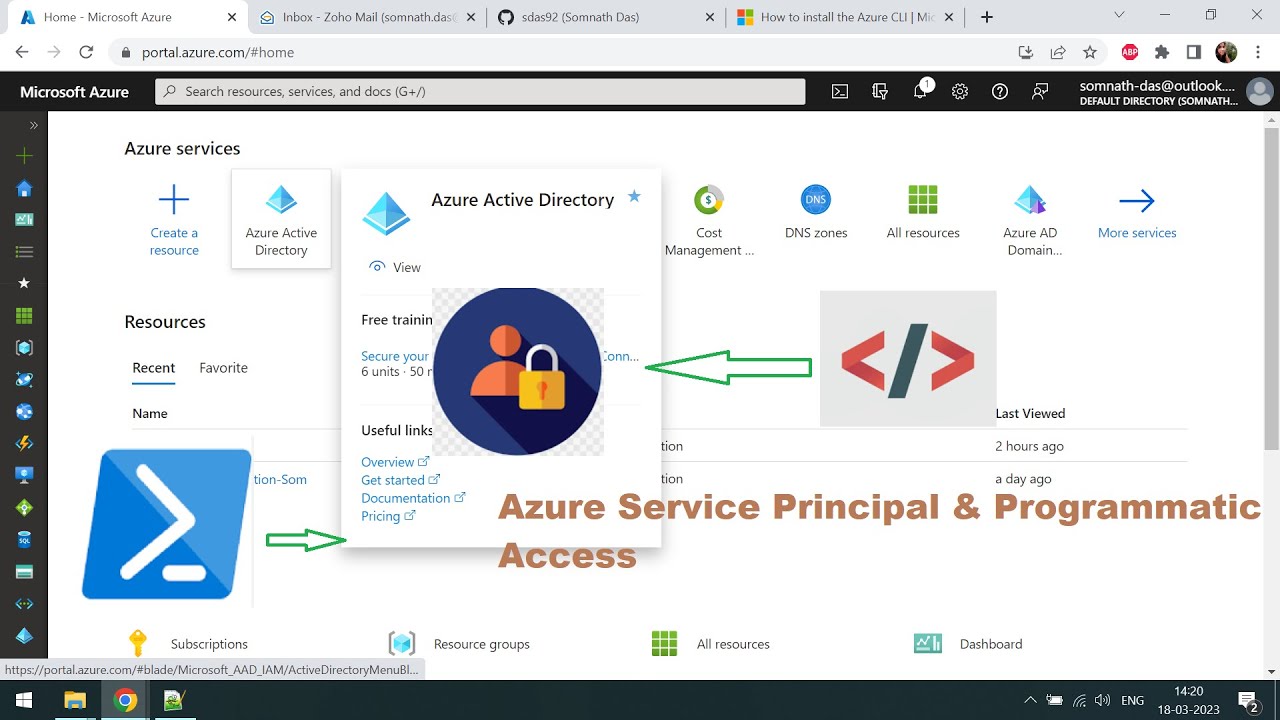Open Documentation useful link
The width and height of the screenshot is (1280, 720).
click(x=413, y=498)
